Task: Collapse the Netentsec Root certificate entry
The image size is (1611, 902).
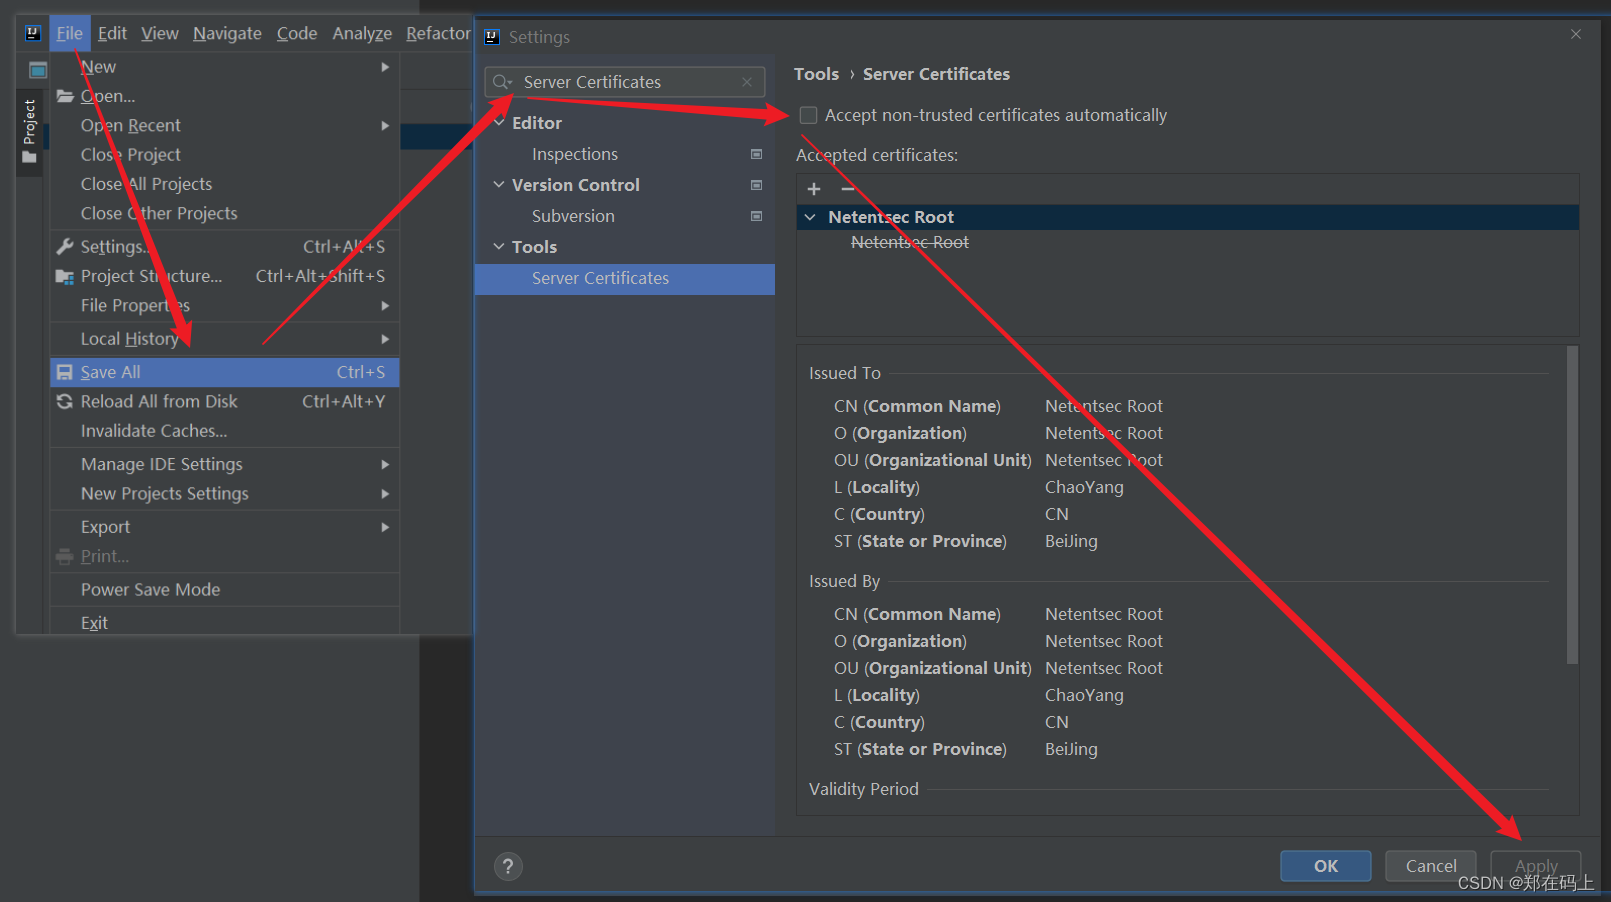Action: tap(810, 216)
